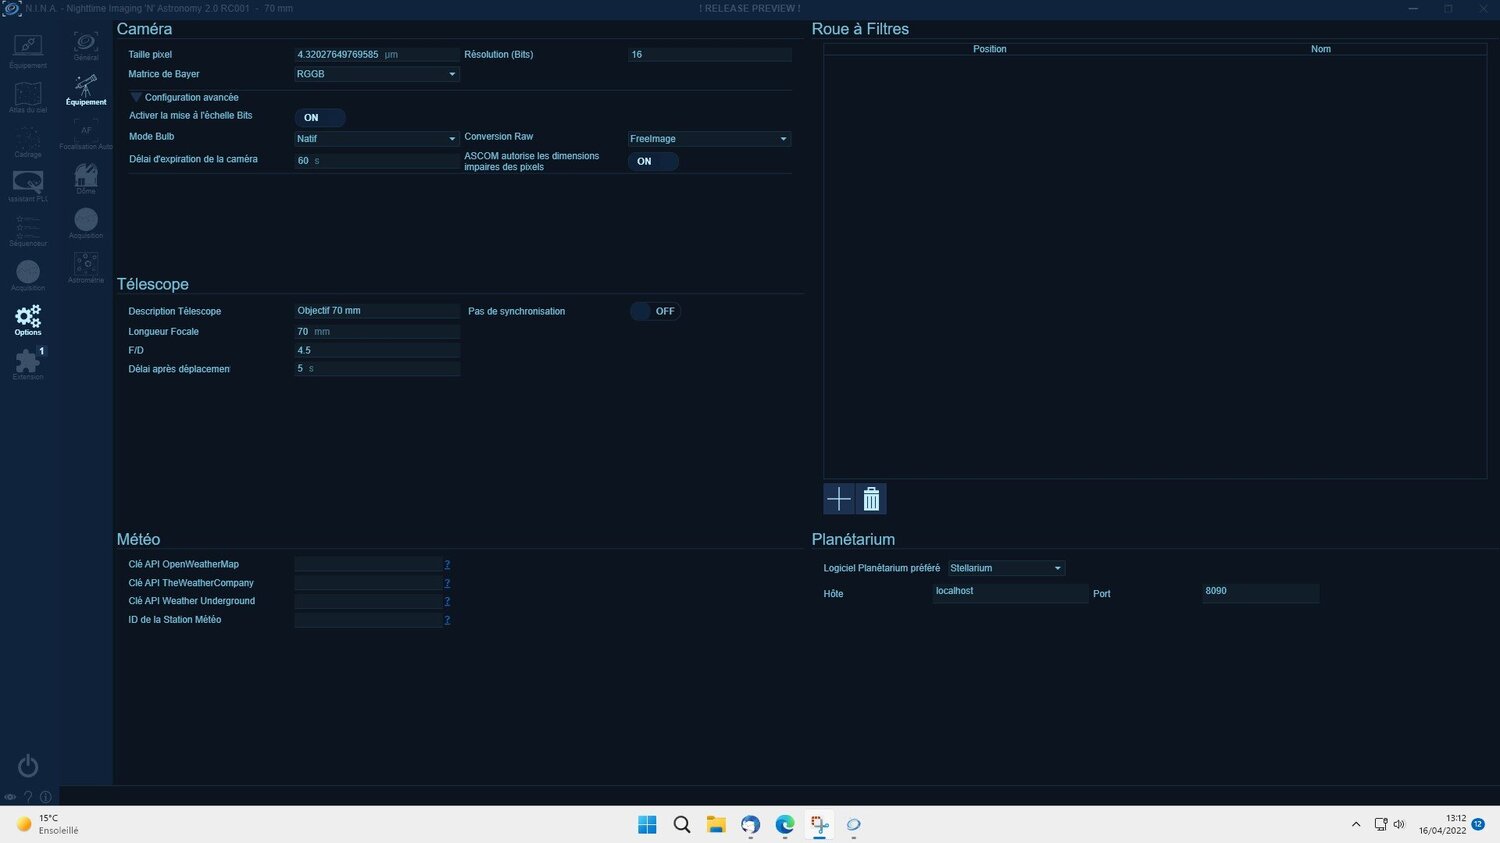Switch to the Focalisation Auto tab
Viewport: 1500px width, 843px height.
coord(86,135)
